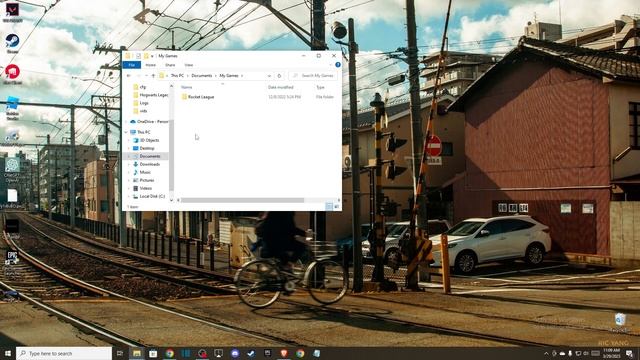Click the taskbar Type here to search box
This screenshot has width=640, height=360.
(x=64, y=353)
